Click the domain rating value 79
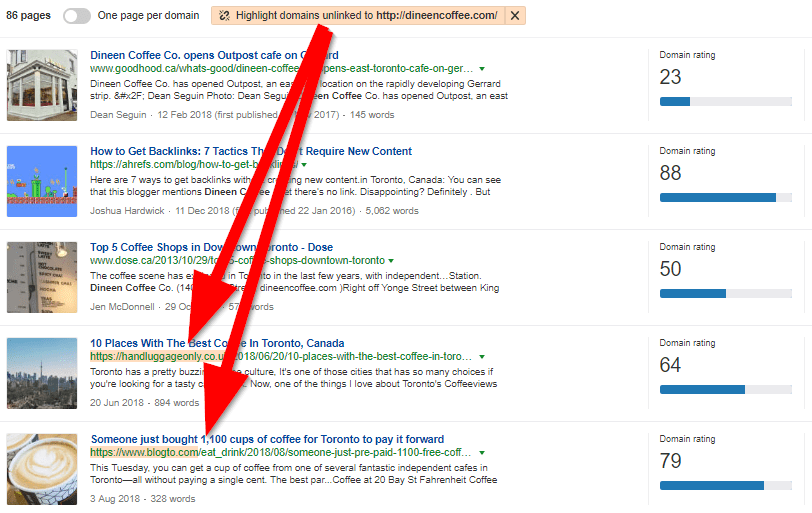Image resolution: width=812 pixels, height=513 pixels. click(670, 461)
